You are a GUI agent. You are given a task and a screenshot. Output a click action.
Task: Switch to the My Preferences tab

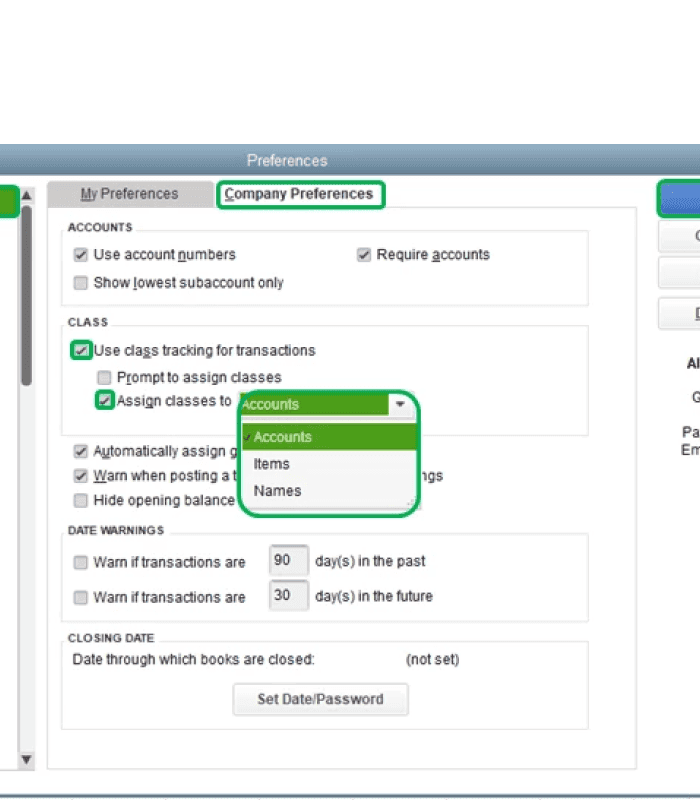point(130,194)
